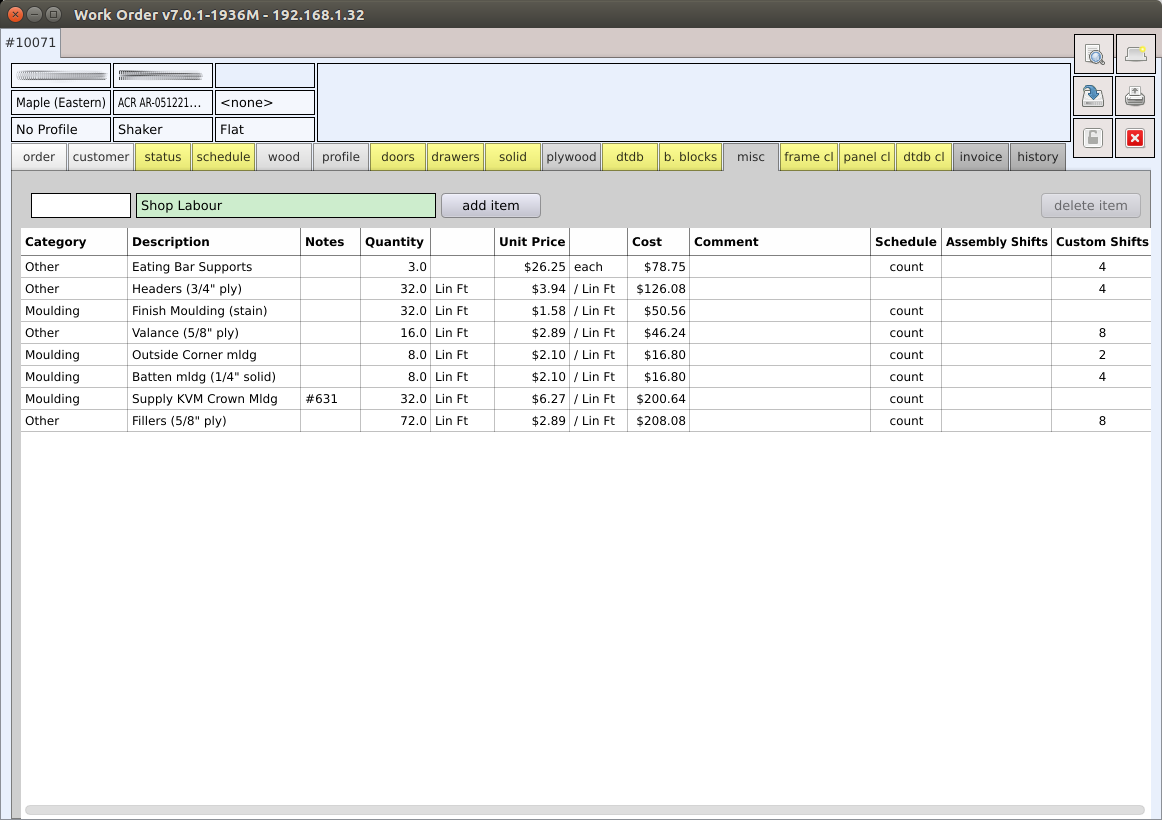The width and height of the screenshot is (1162, 820).
Task: Click the new work order icon
Action: 1135,54
